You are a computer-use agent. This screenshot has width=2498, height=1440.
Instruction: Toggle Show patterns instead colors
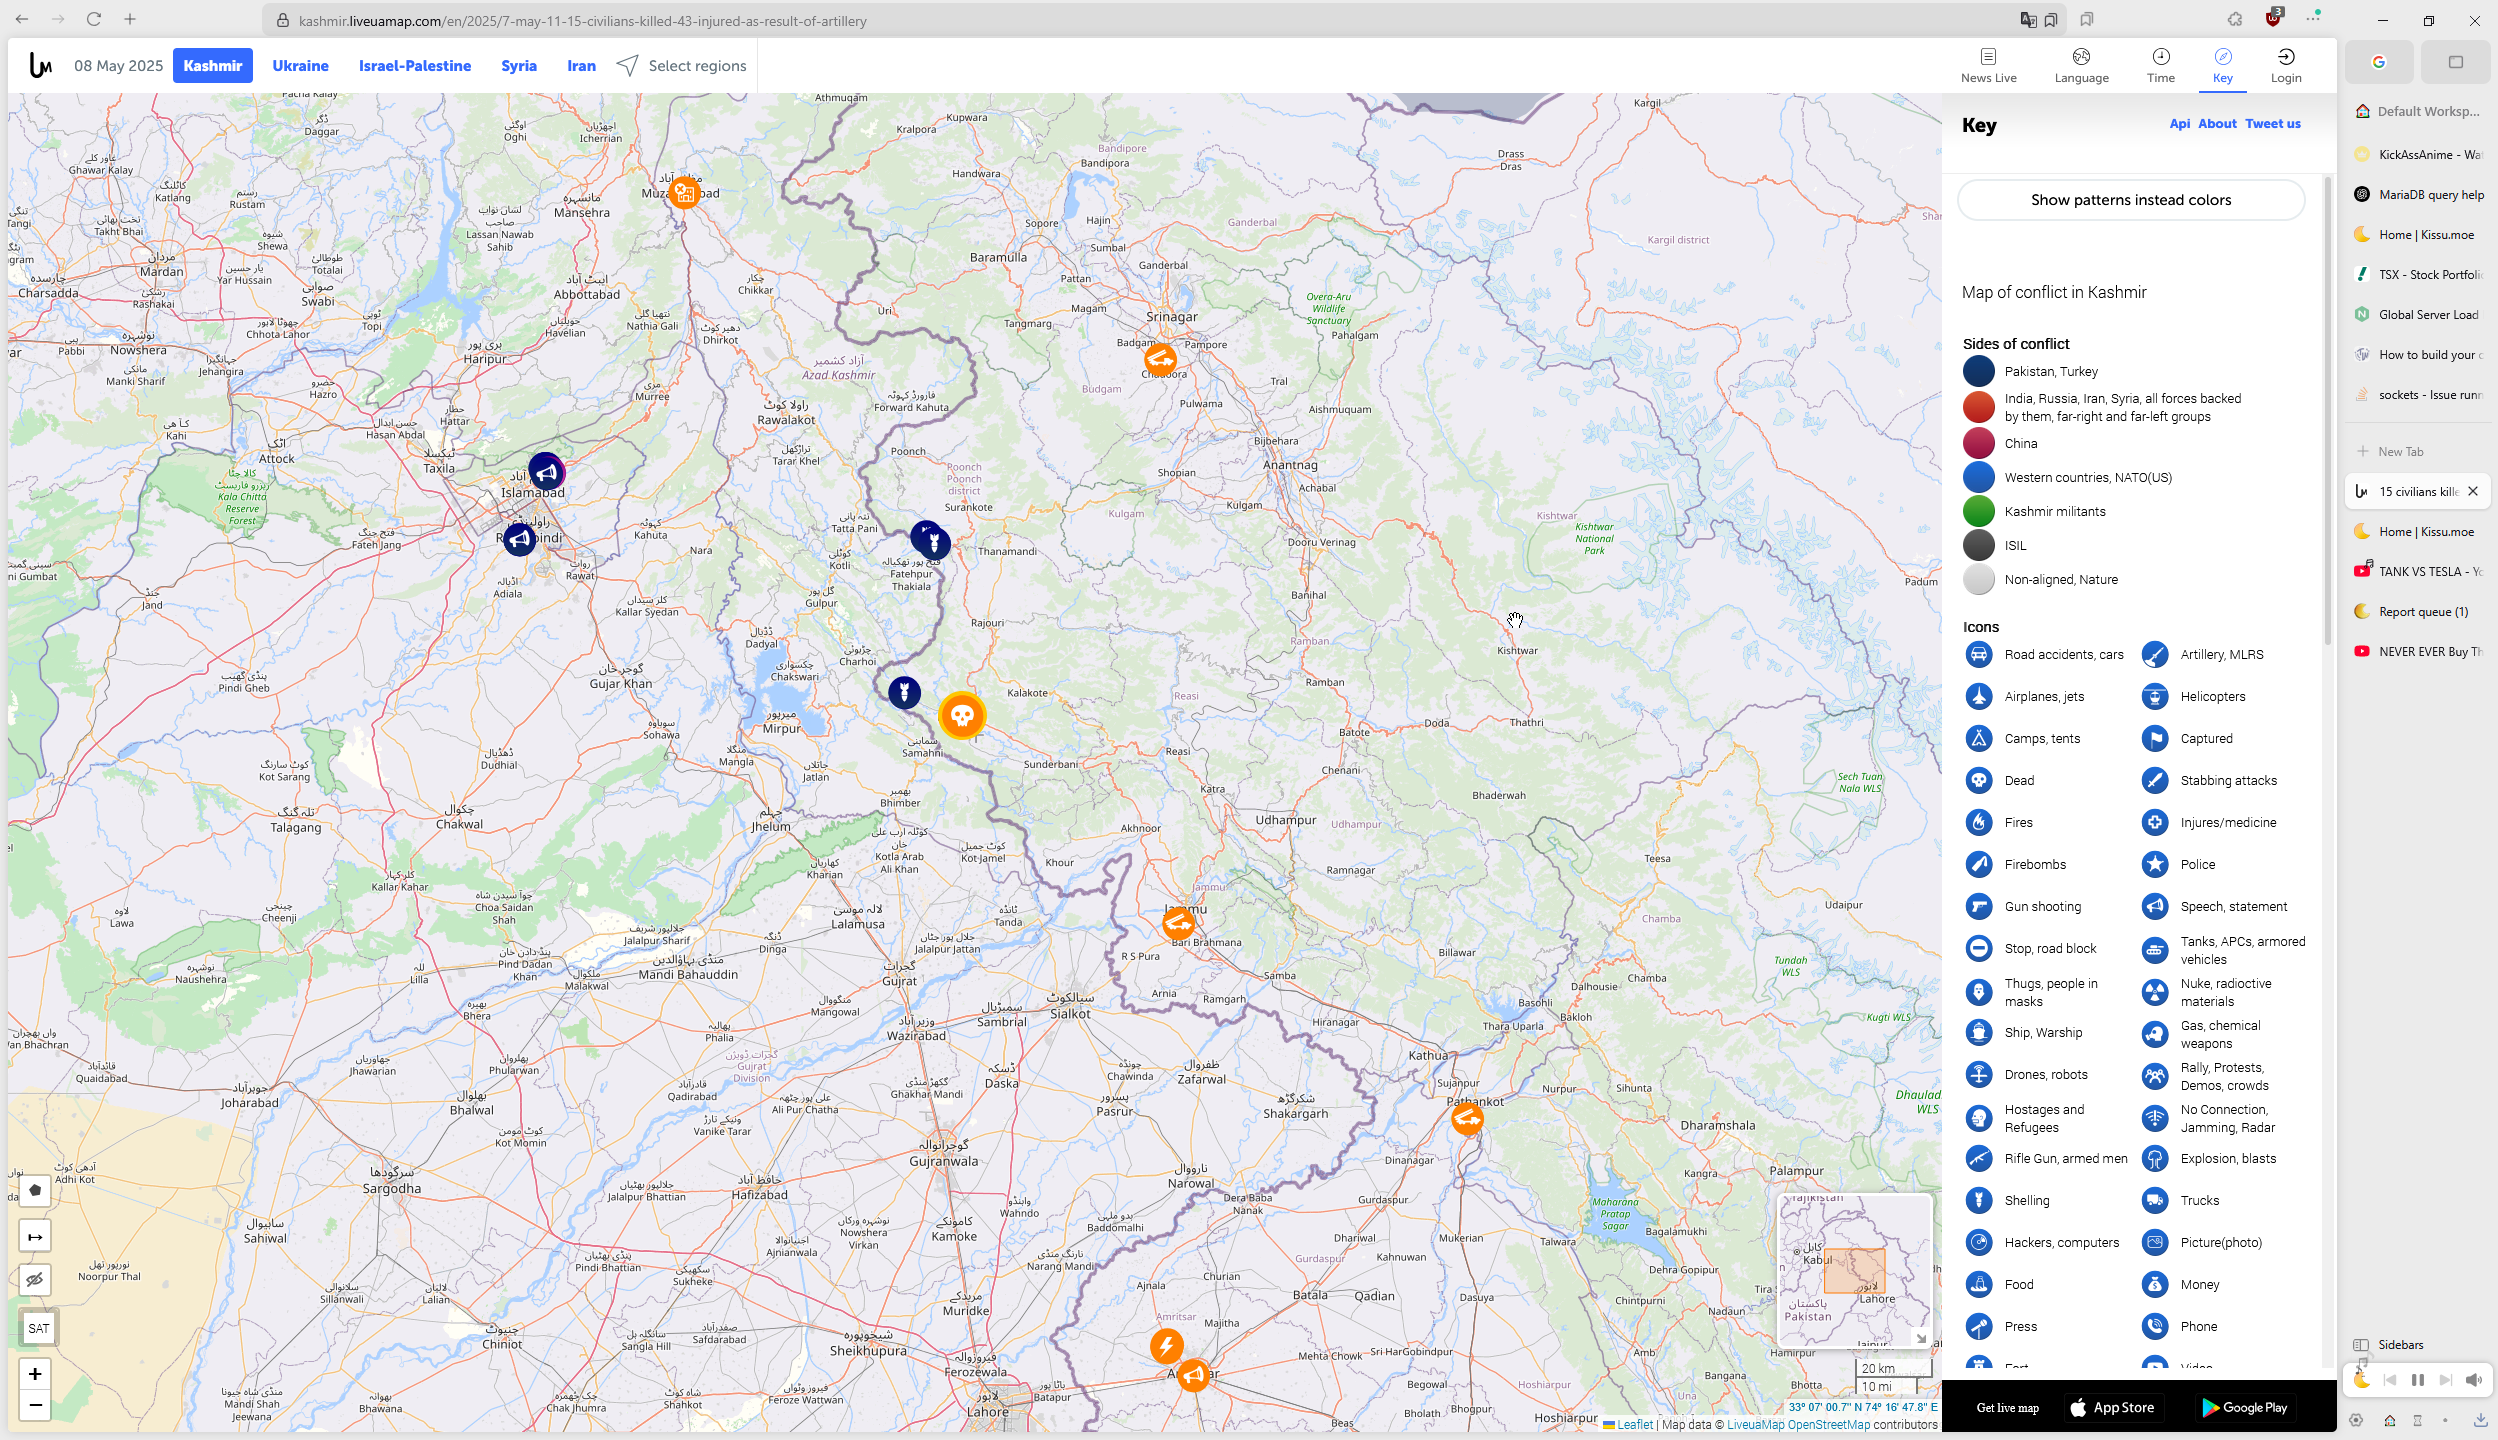2131,200
